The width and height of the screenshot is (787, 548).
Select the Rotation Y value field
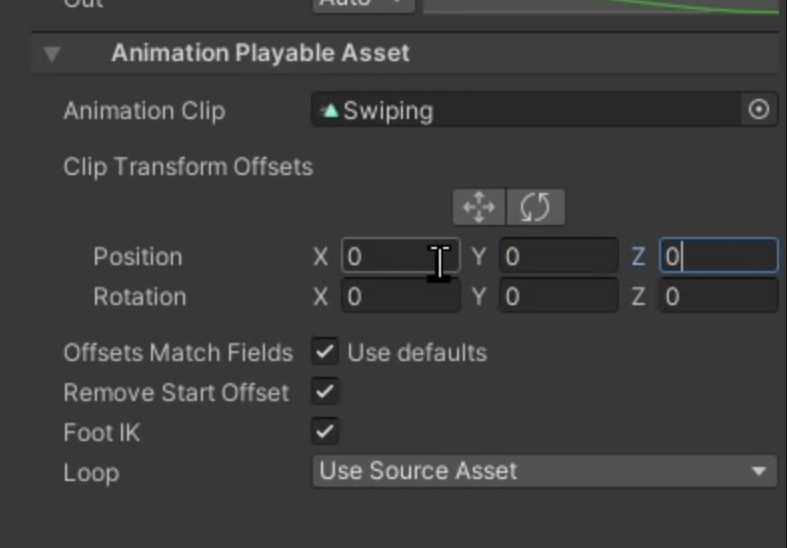coord(558,297)
